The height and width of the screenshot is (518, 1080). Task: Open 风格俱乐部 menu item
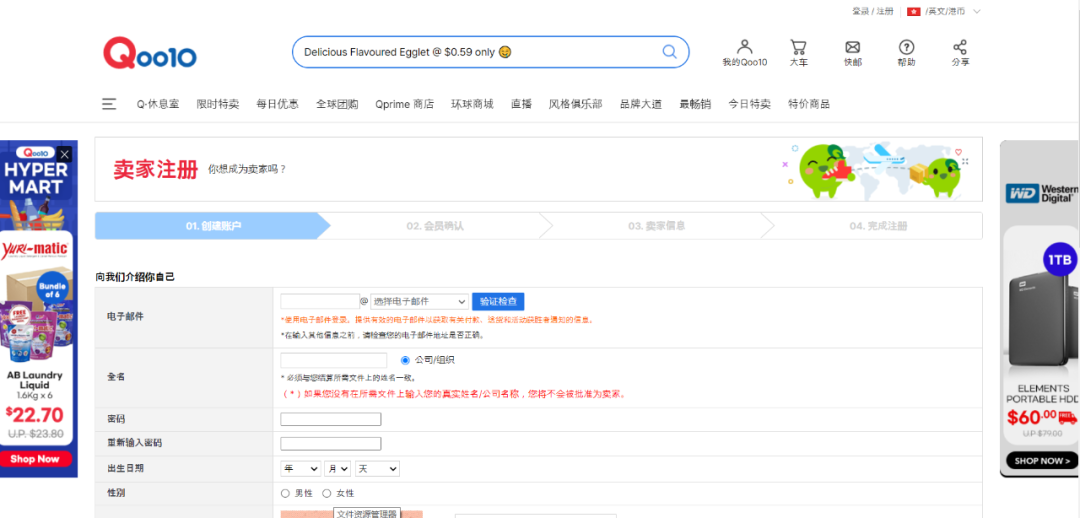[x=576, y=104]
